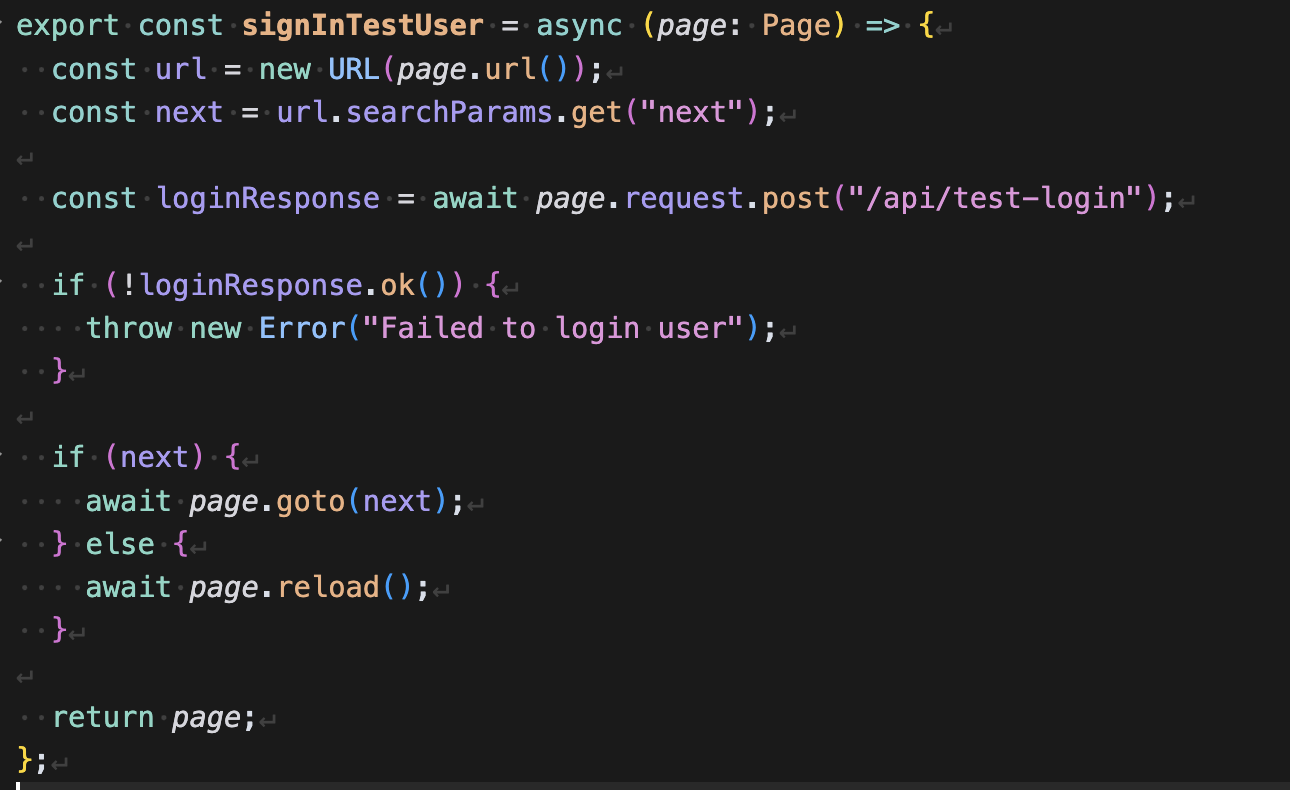1290x790 pixels.
Task: Click the signInTestUser function name
Action: tap(362, 25)
